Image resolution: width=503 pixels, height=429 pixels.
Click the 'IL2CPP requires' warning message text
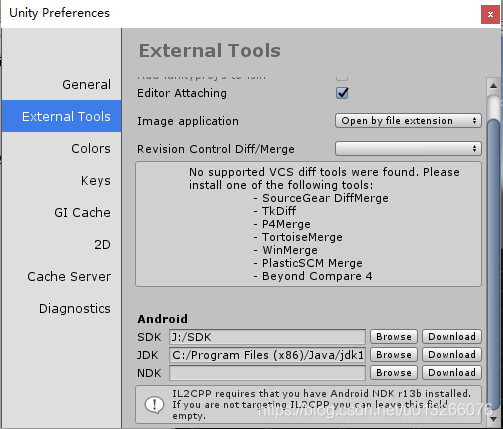click(x=321, y=405)
